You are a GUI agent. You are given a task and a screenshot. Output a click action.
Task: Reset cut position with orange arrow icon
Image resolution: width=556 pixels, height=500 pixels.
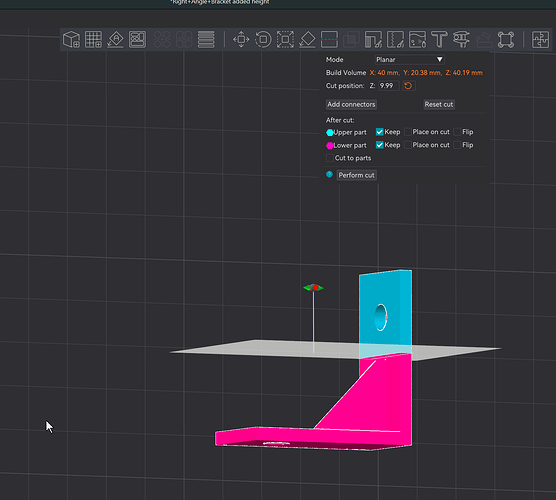[408, 86]
